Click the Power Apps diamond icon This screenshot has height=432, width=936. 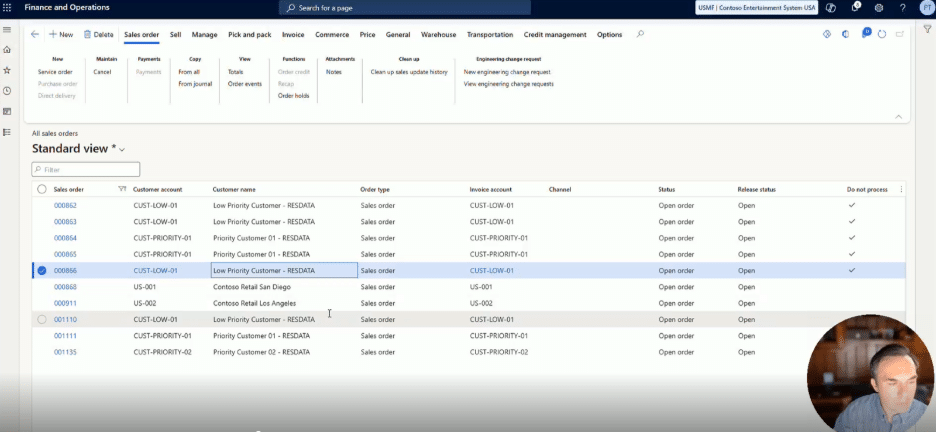(x=827, y=35)
